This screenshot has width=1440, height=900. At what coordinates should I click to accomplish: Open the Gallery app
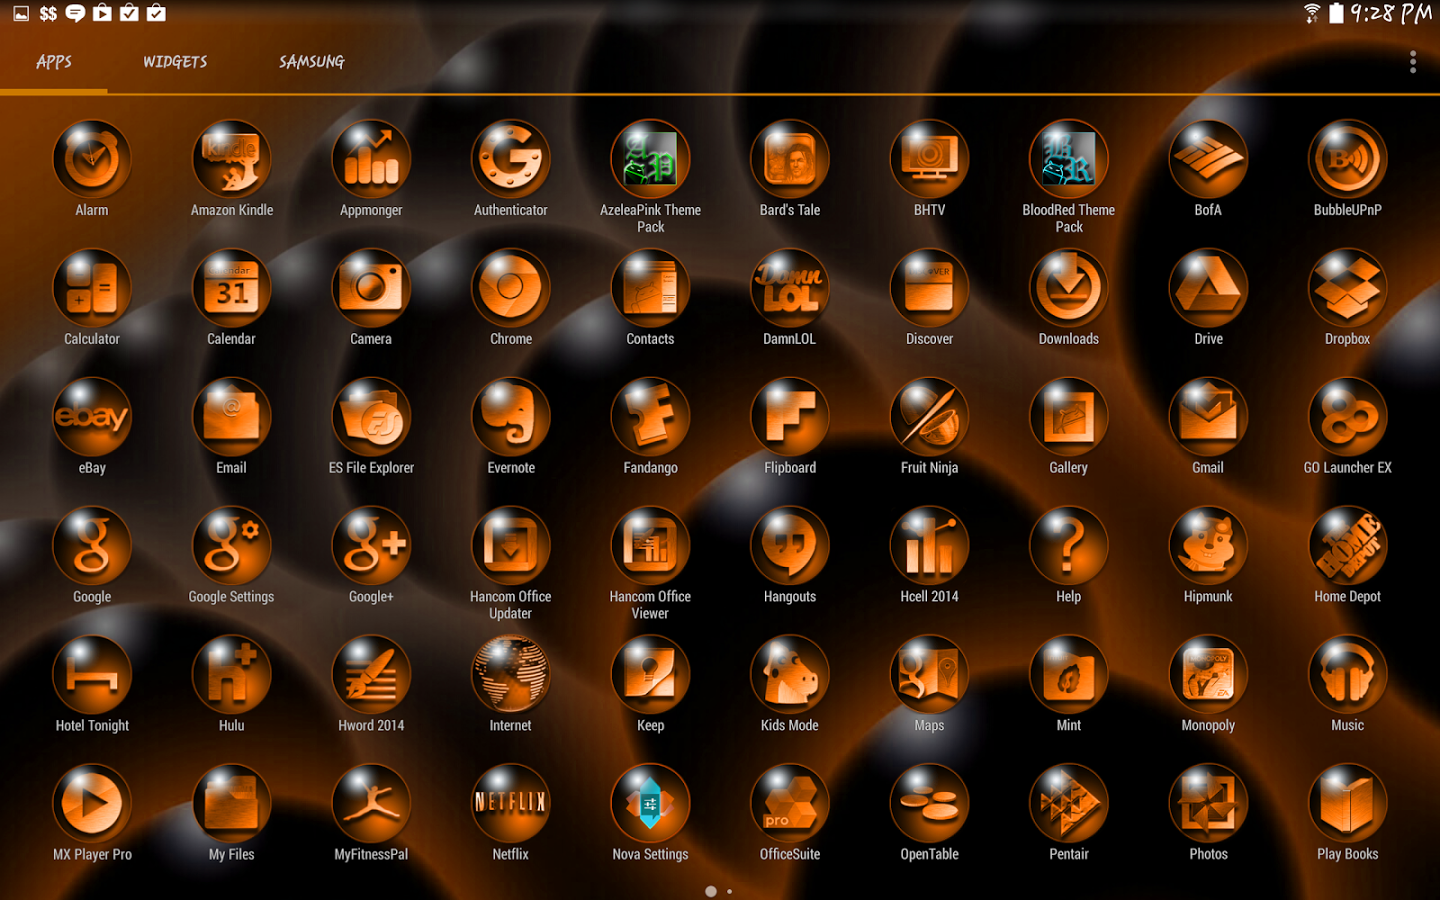tap(1069, 417)
